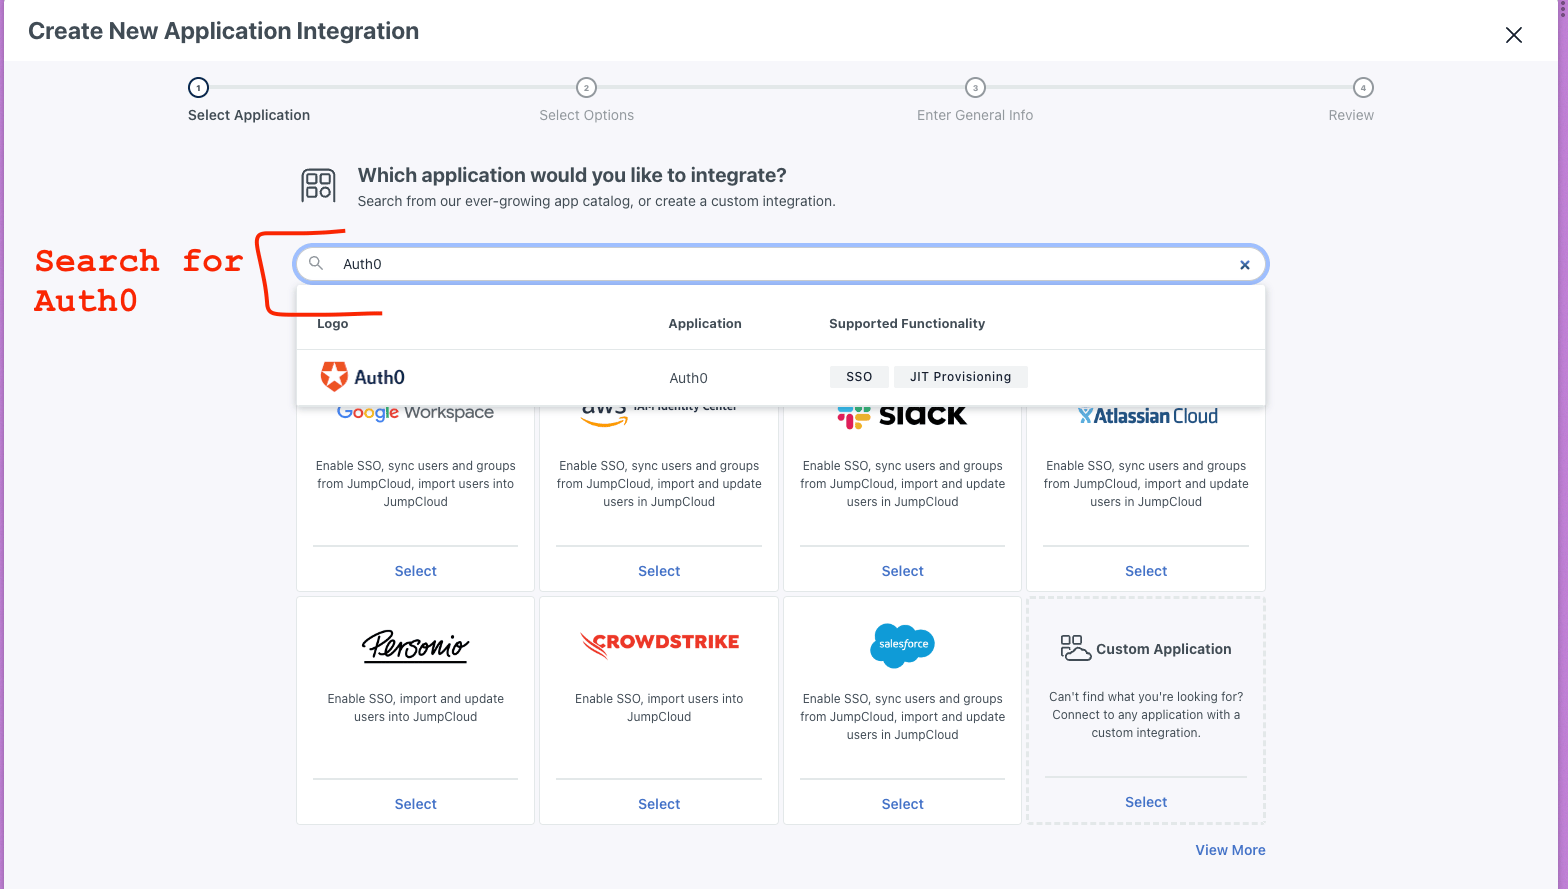Click the Slack logo card
The width and height of the screenshot is (1568, 889).
[x=902, y=416]
